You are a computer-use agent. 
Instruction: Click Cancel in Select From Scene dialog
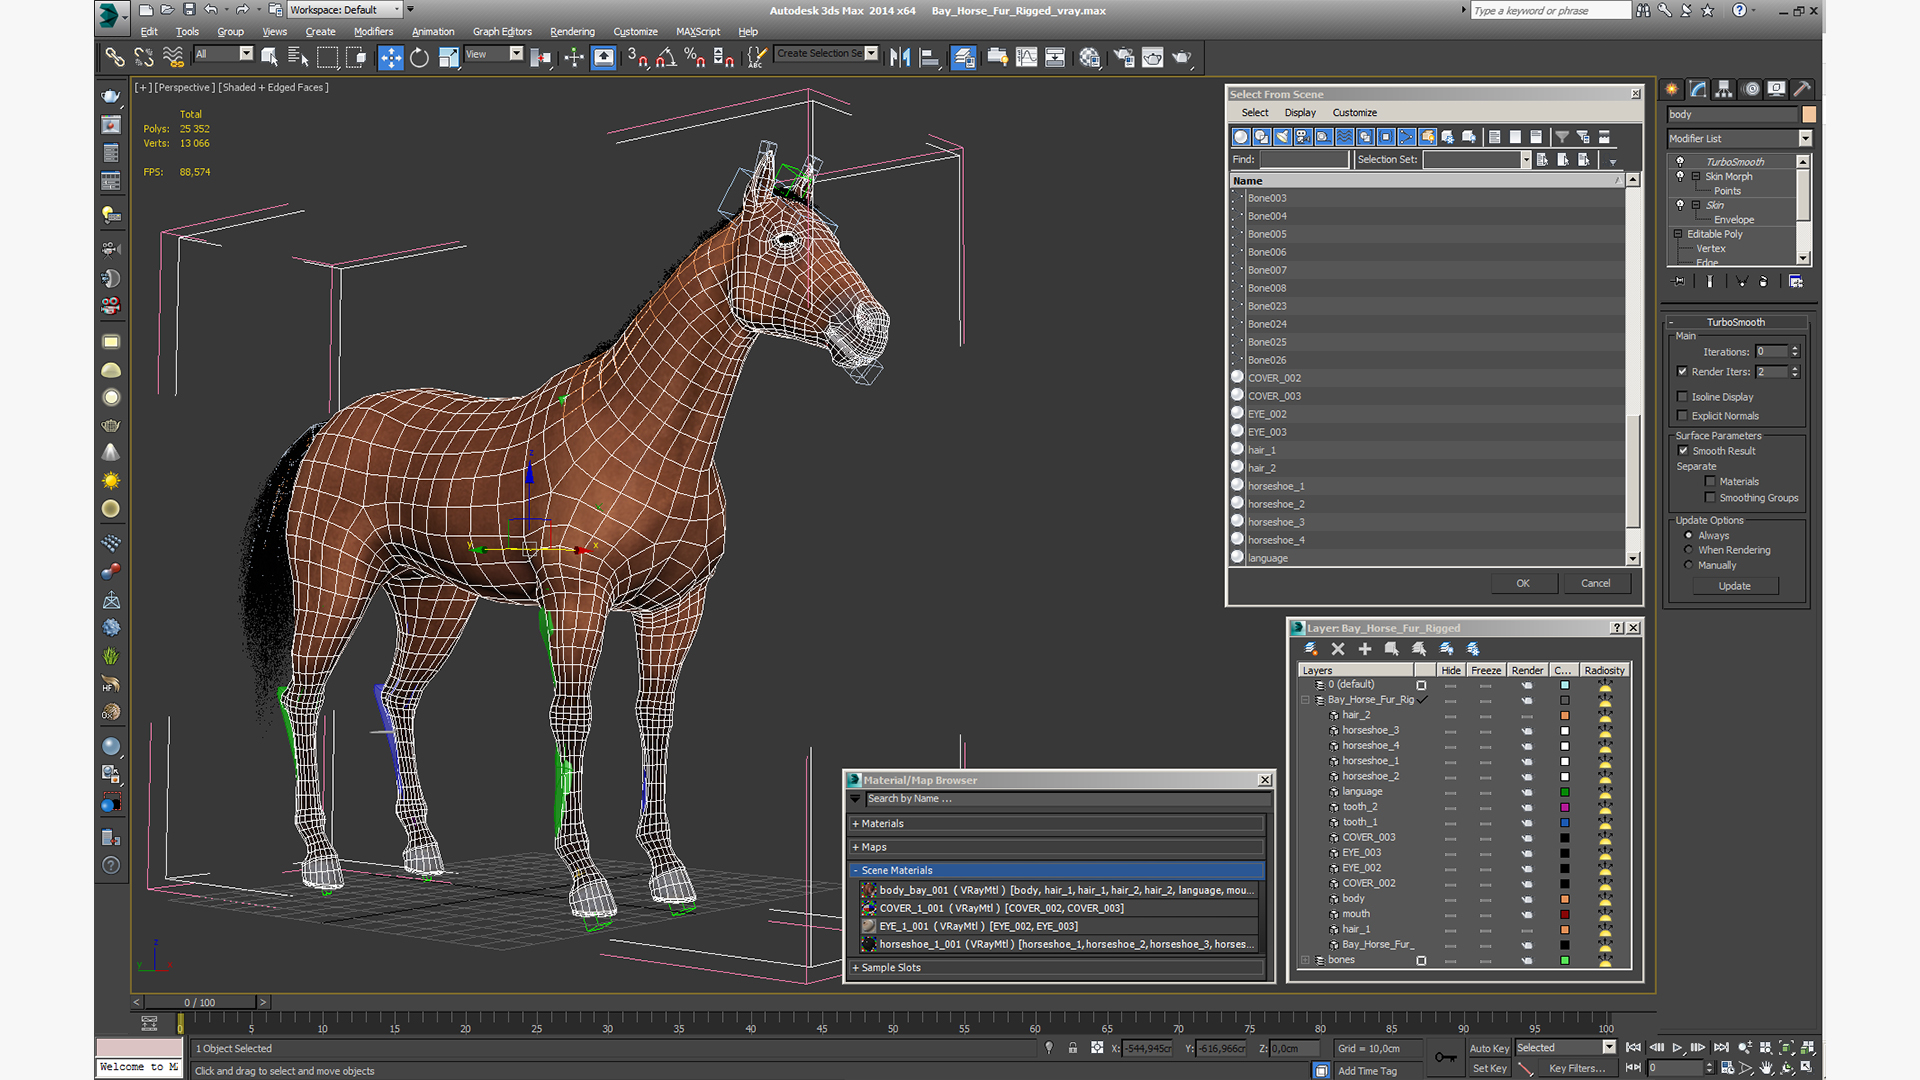pyautogui.click(x=1596, y=583)
